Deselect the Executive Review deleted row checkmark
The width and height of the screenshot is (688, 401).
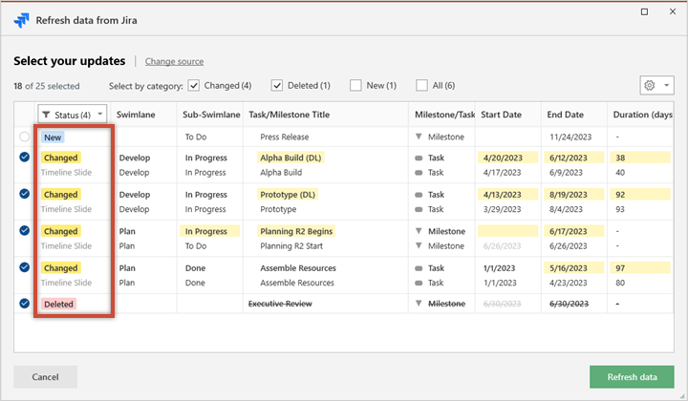click(24, 303)
